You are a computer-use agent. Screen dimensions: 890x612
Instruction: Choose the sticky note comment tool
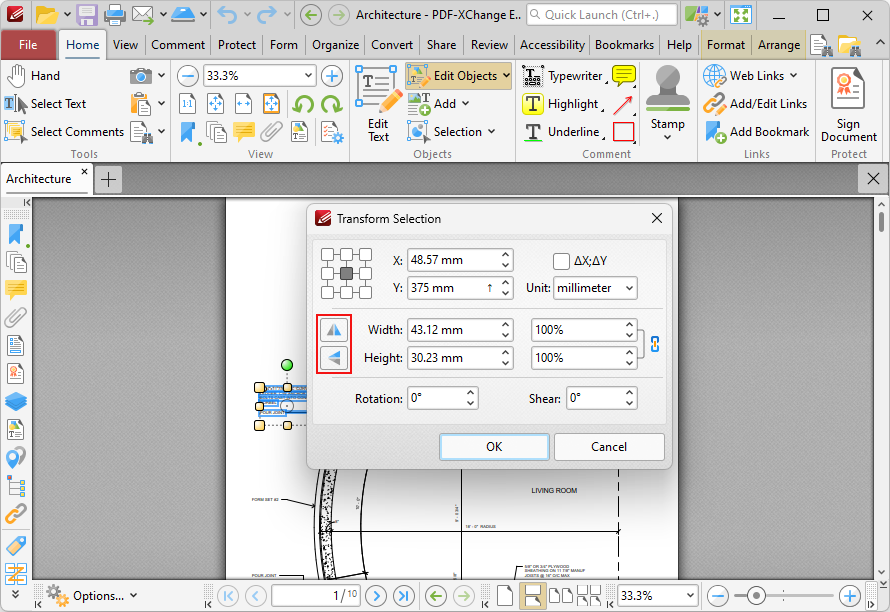coord(623,76)
